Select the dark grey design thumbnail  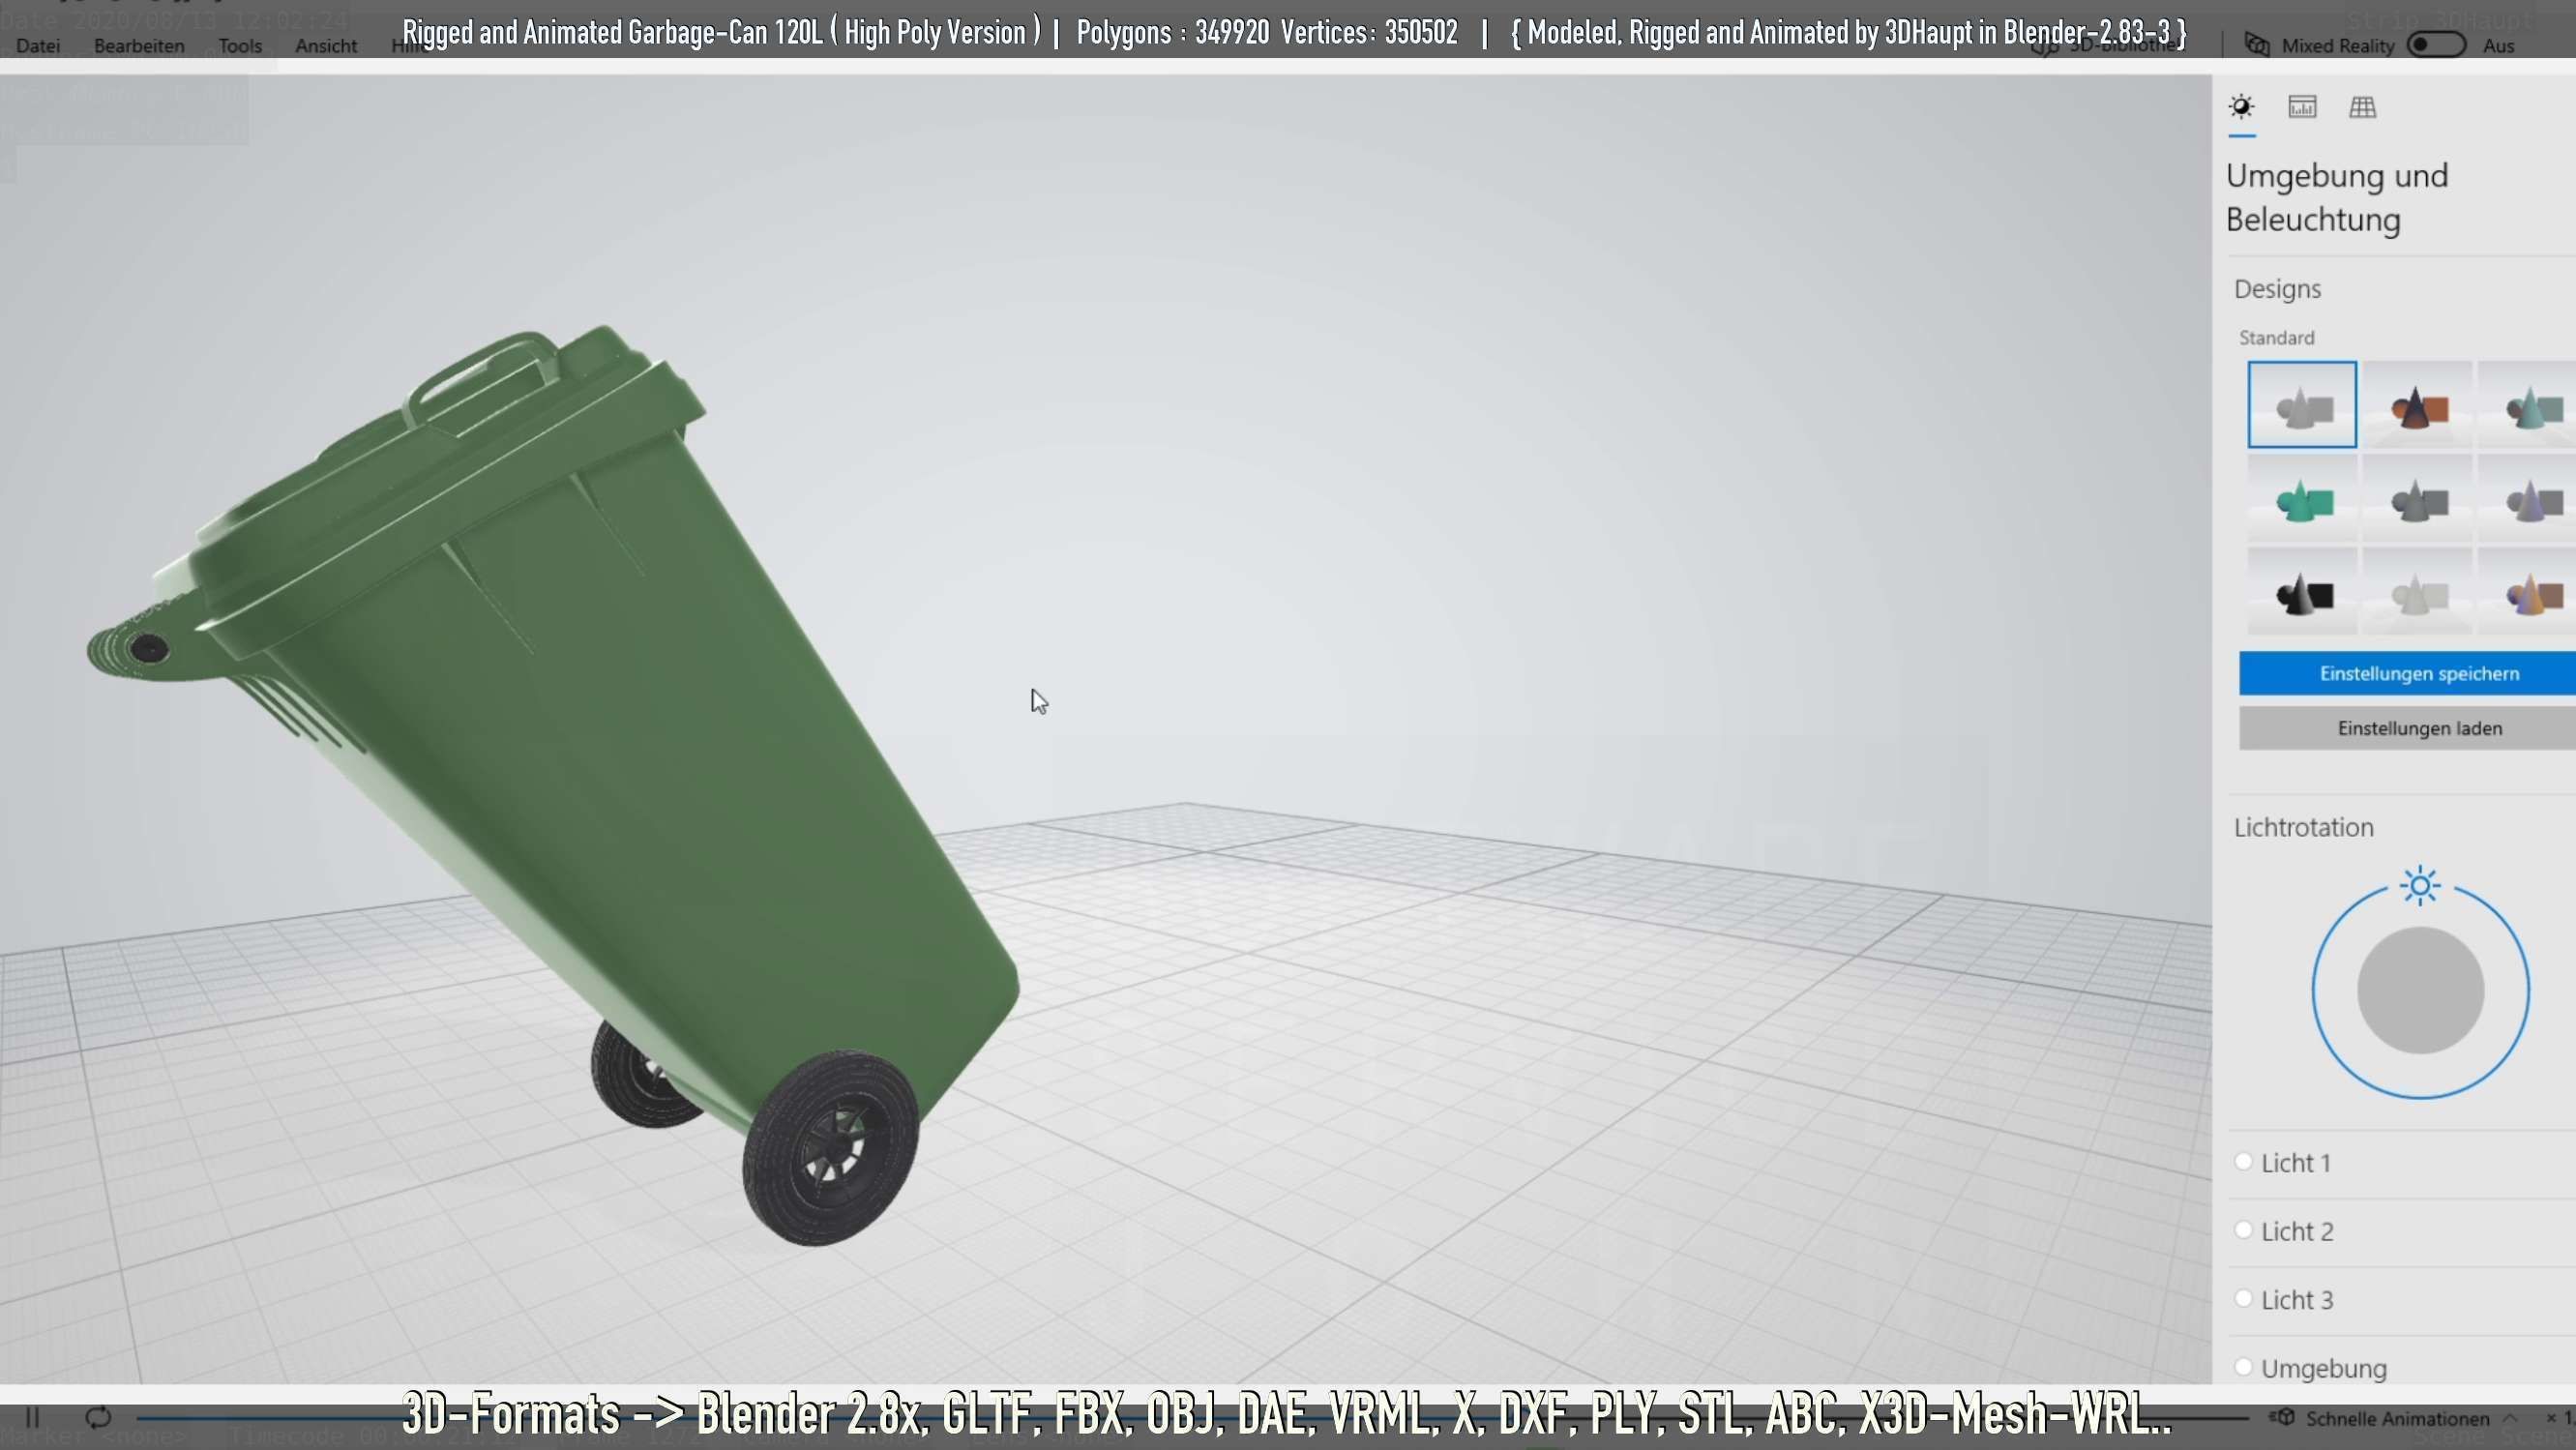point(2418,497)
